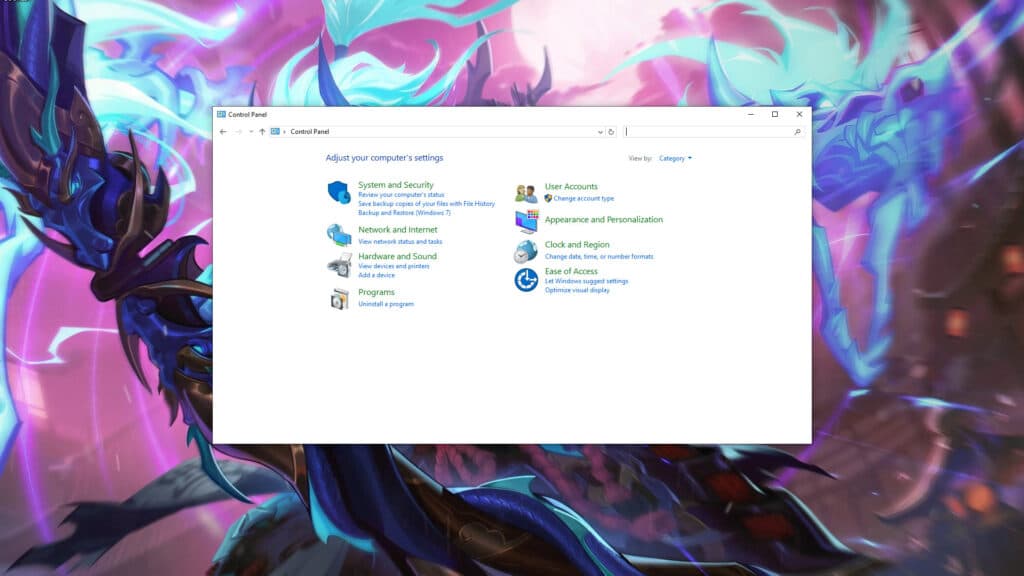This screenshot has height=576, width=1024.
Task: Click the back navigation arrow
Action: (x=222, y=131)
